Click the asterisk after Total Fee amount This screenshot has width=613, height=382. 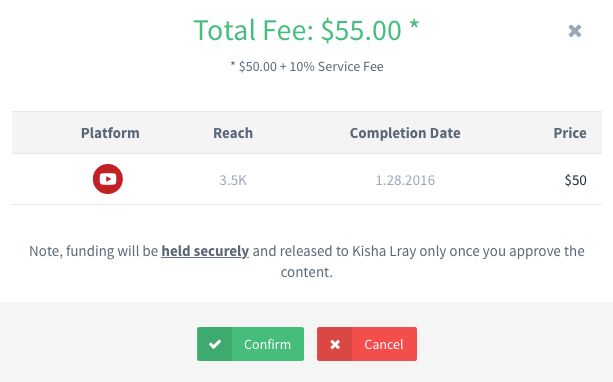pos(414,25)
